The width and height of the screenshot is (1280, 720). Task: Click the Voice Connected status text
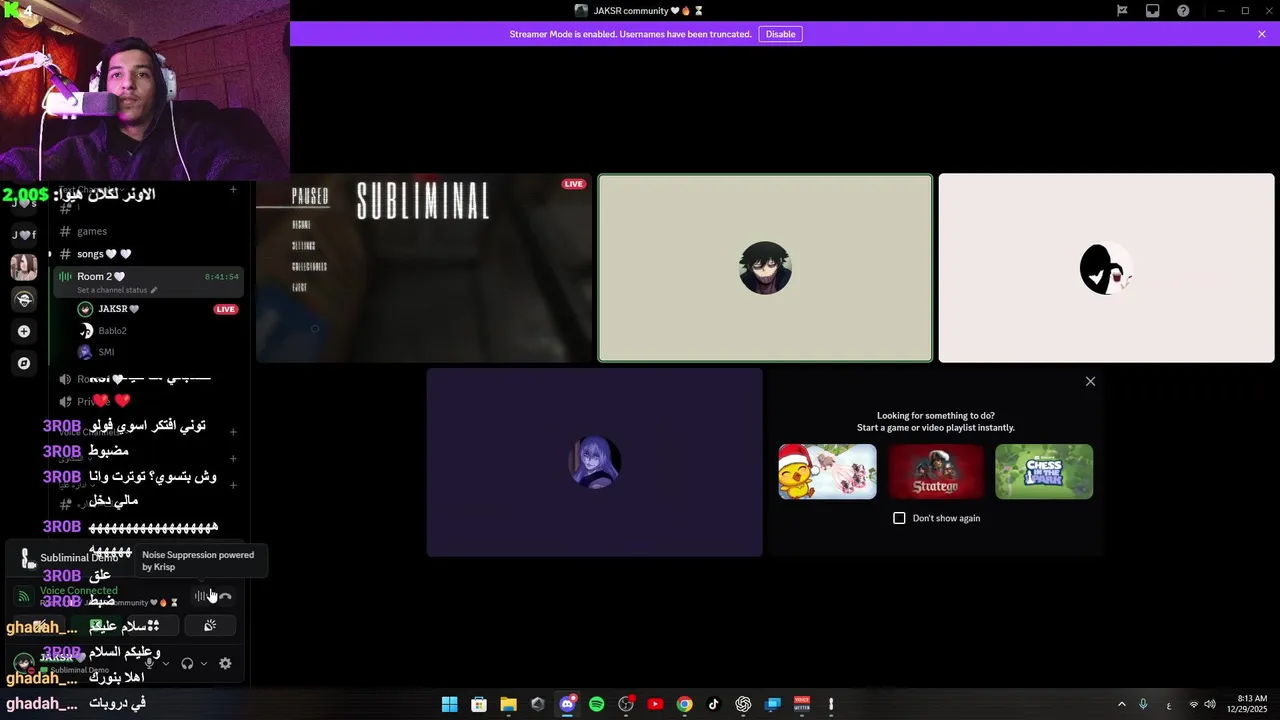[78, 591]
